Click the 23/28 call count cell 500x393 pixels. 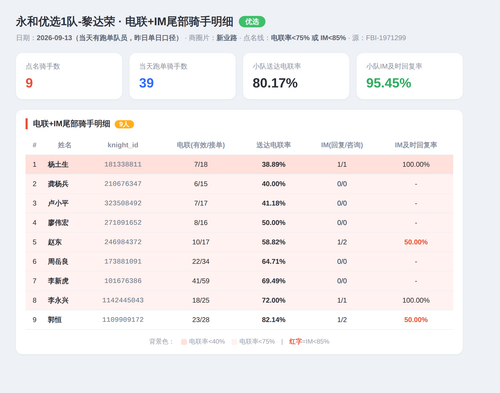tap(201, 319)
